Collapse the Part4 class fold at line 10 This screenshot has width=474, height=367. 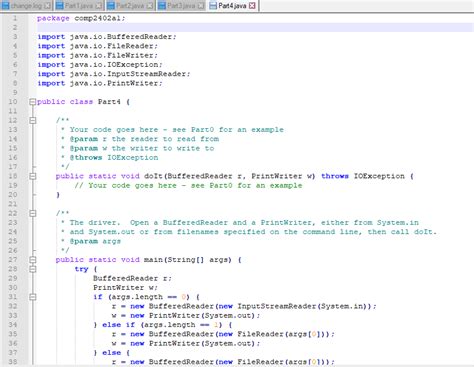32,102
